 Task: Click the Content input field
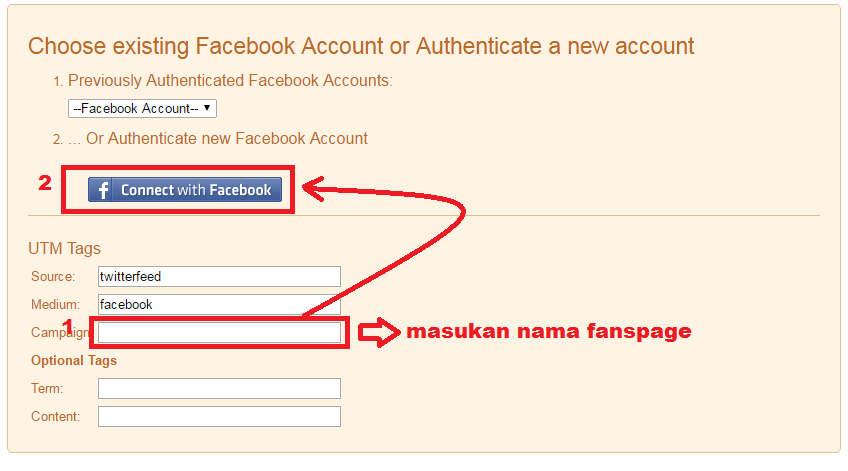pyautogui.click(x=219, y=416)
